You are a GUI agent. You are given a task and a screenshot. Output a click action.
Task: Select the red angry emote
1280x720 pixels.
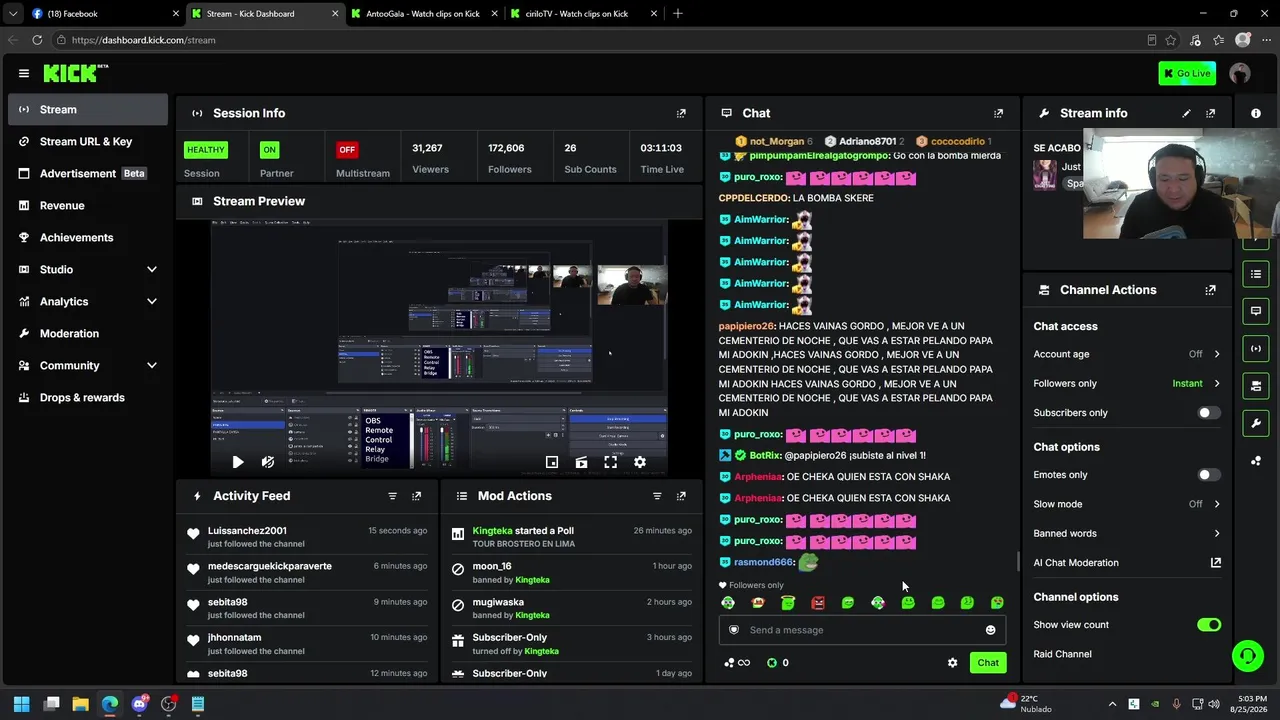[818, 603]
